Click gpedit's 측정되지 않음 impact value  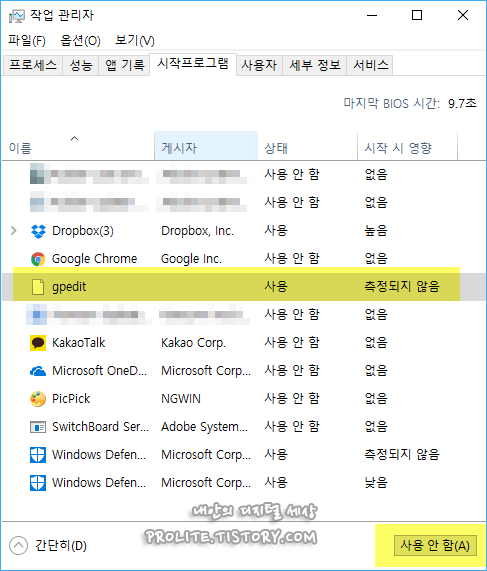402,287
